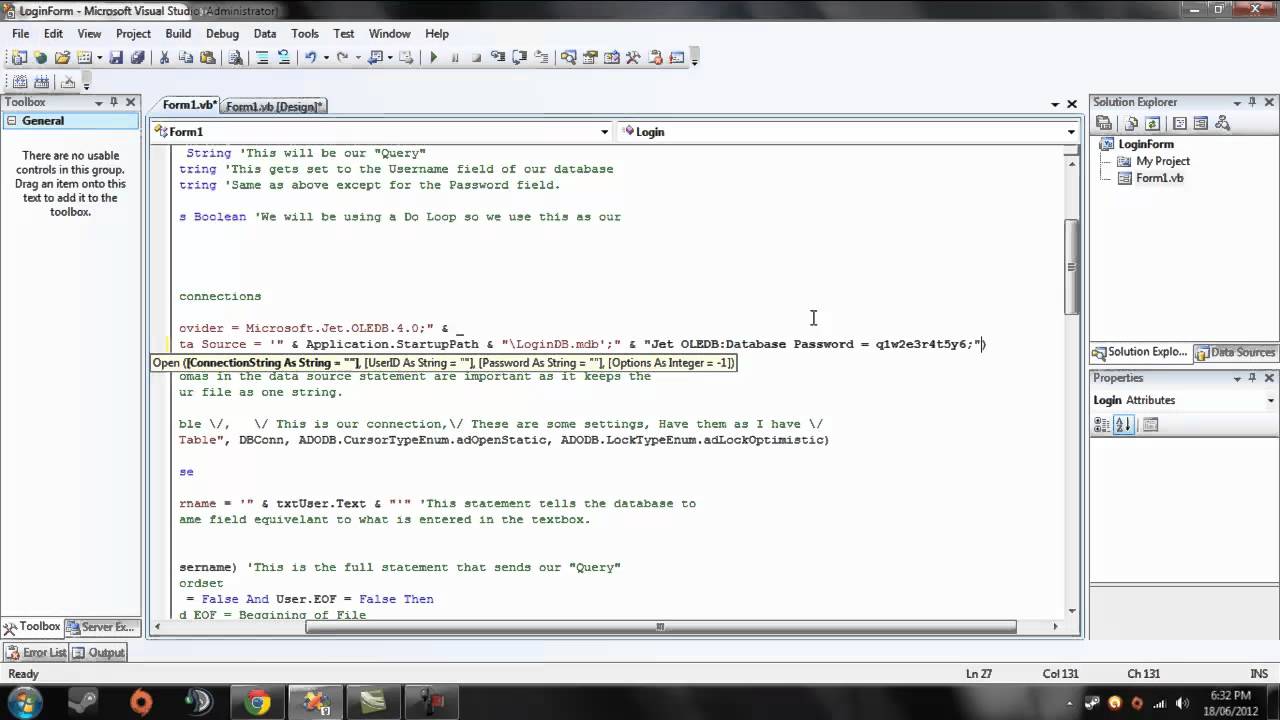Close the Toolbox panel
The image size is (1280, 720).
(x=130, y=102)
